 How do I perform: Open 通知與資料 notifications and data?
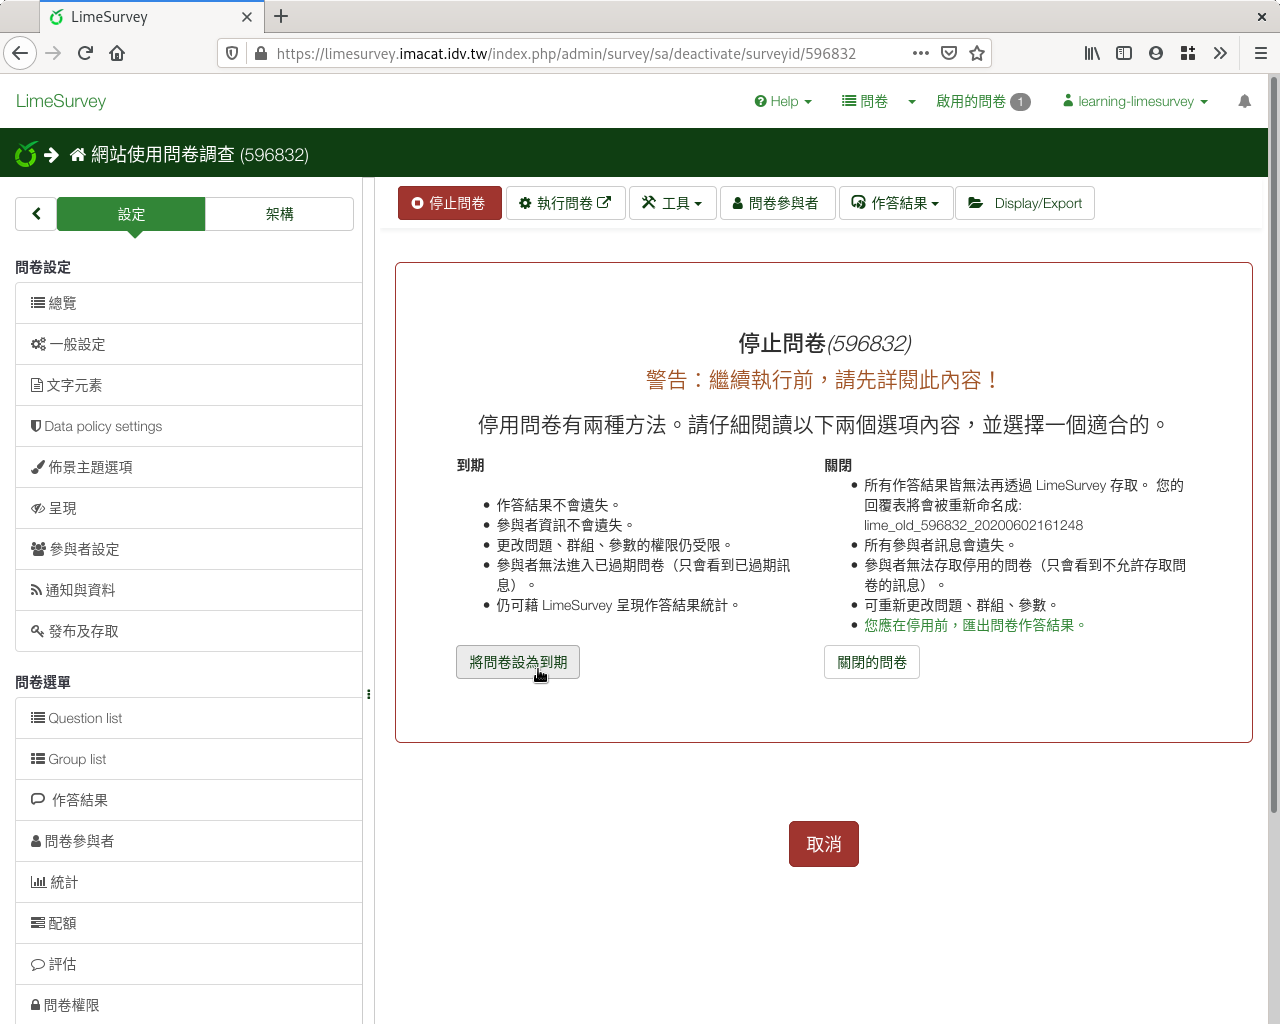tap(189, 590)
